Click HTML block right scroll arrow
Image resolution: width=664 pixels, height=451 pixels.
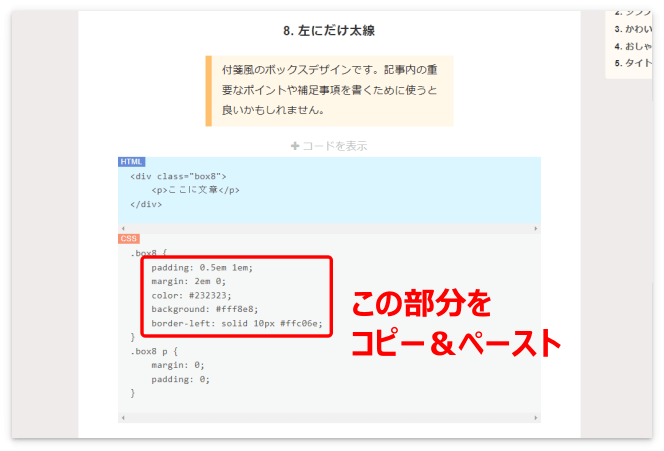(536, 229)
